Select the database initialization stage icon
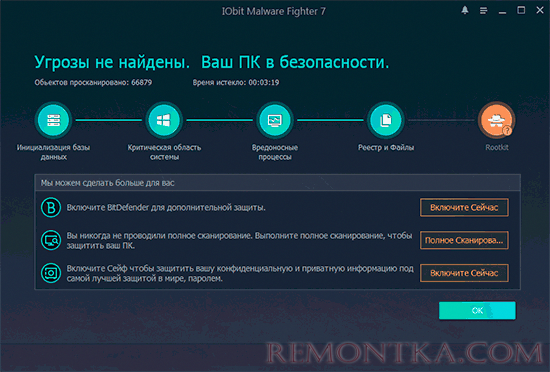The width and height of the screenshot is (550, 372). pyautogui.click(x=53, y=120)
